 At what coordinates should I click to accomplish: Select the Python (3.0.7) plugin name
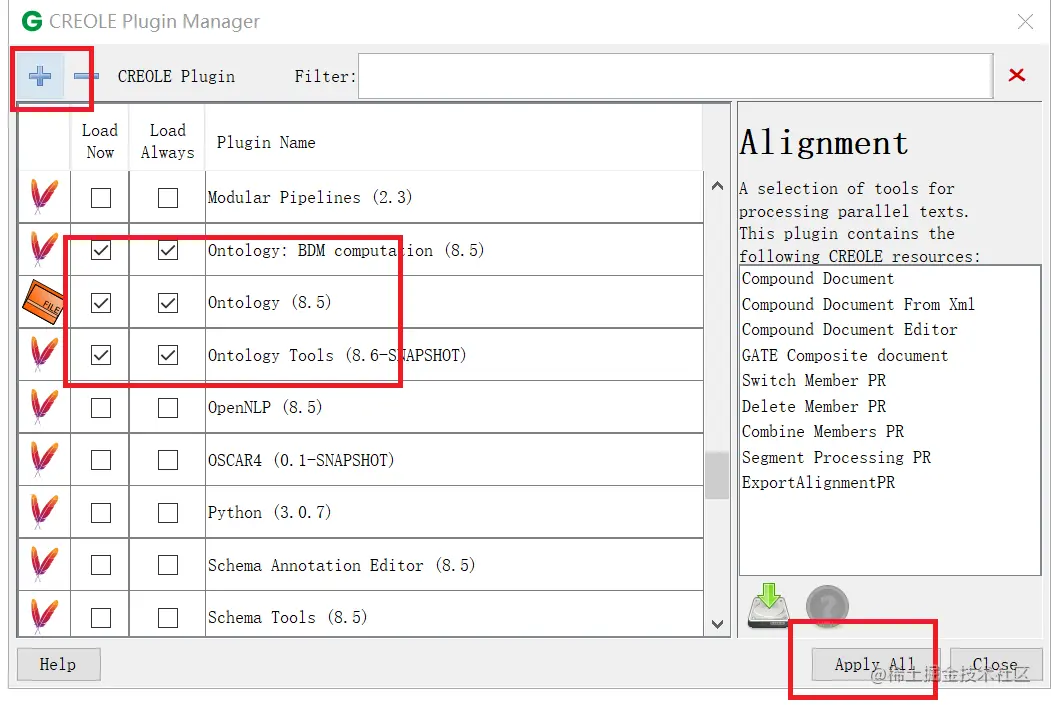click(269, 513)
